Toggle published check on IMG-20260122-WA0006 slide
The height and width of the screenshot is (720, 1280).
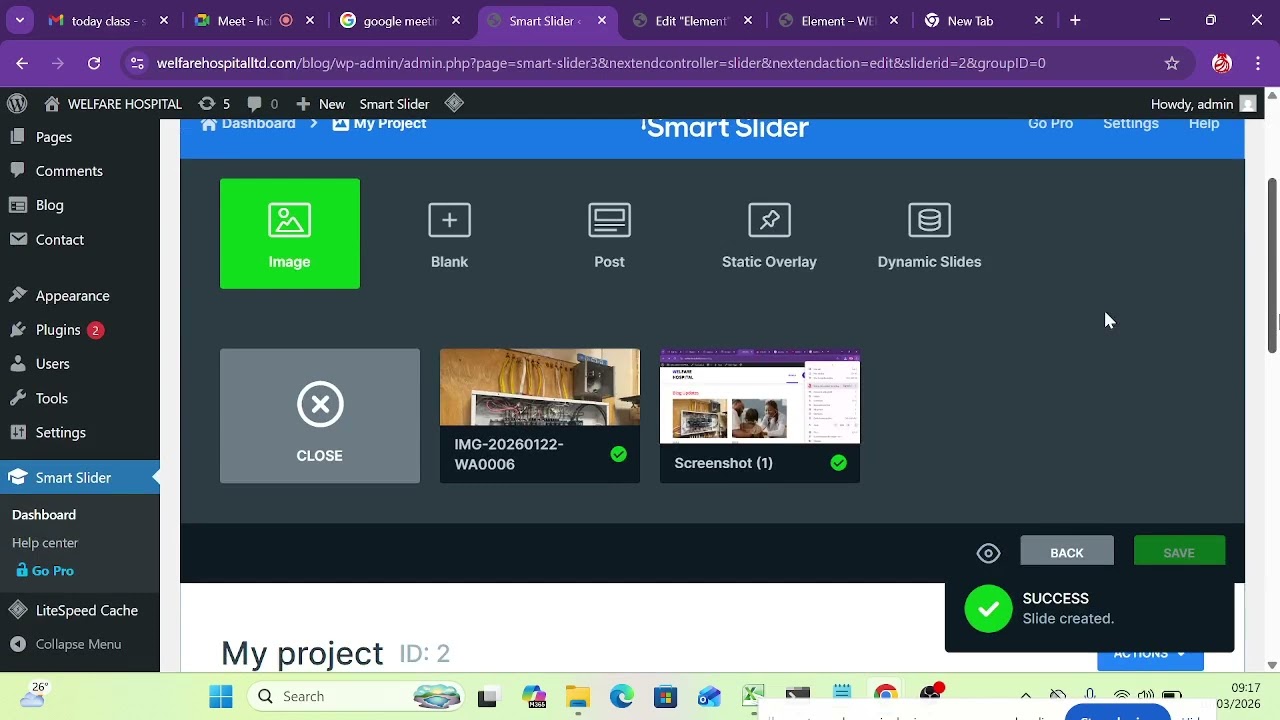pos(619,454)
